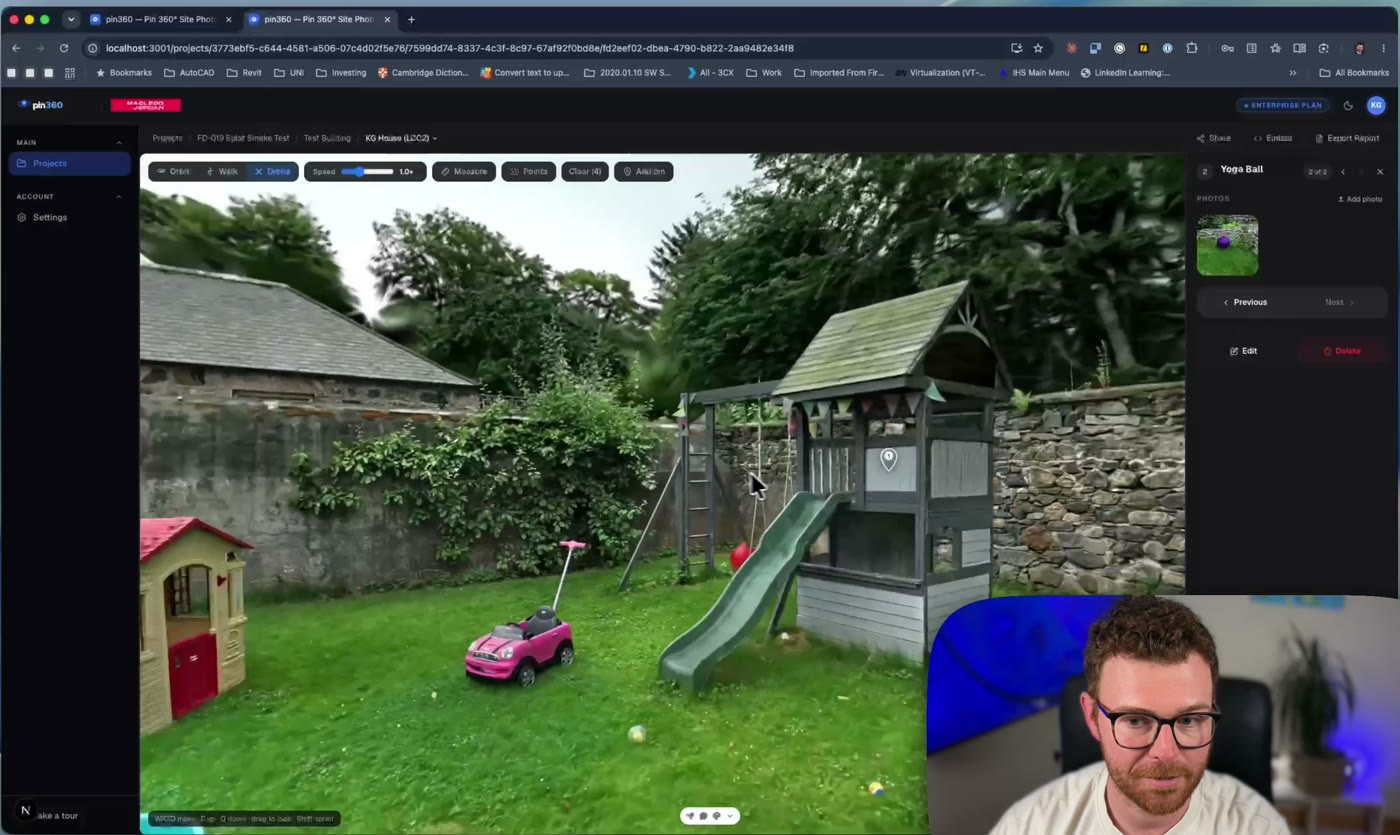Viewport: 1400px width, 835px height.
Task: Open Cambridge Dictionary bookmark
Action: pos(423,73)
